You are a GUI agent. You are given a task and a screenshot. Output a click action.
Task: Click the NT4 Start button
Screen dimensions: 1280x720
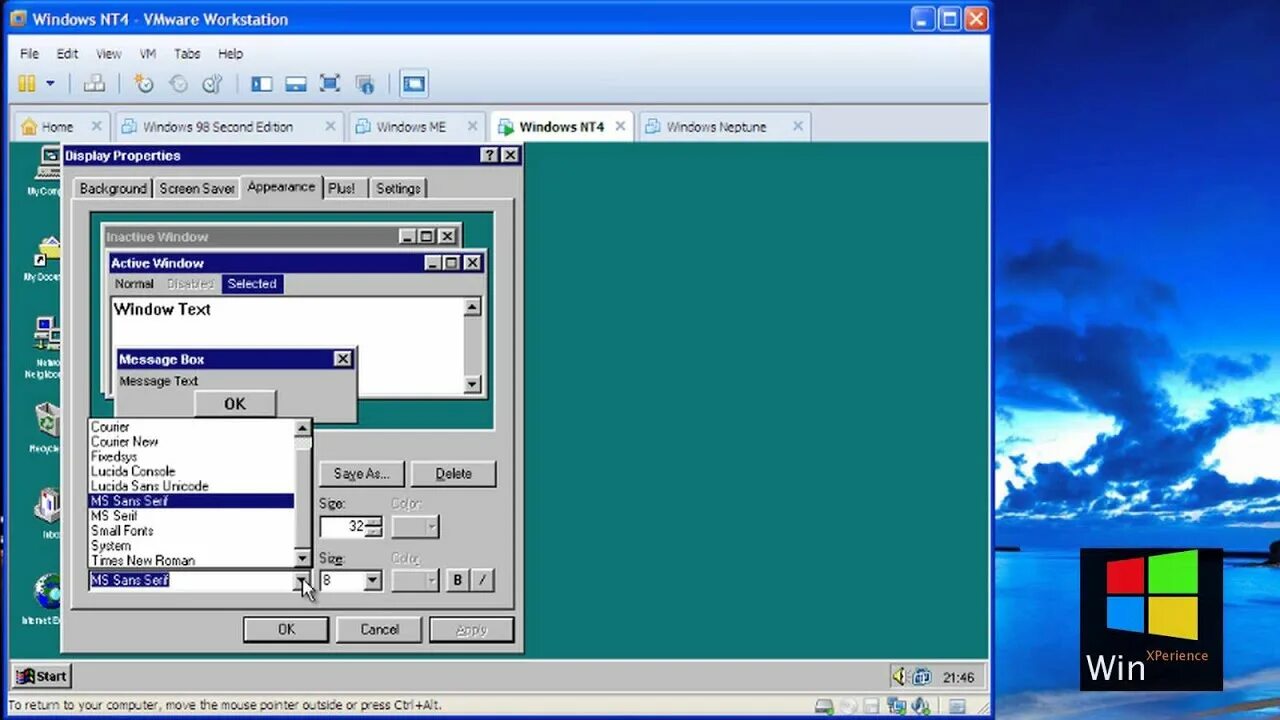(x=41, y=676)
